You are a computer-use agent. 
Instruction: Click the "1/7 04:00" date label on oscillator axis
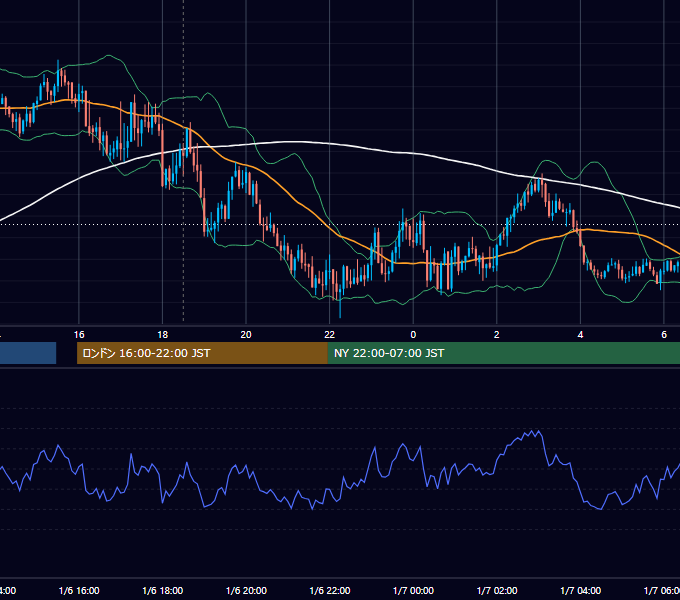pos(581,590)
